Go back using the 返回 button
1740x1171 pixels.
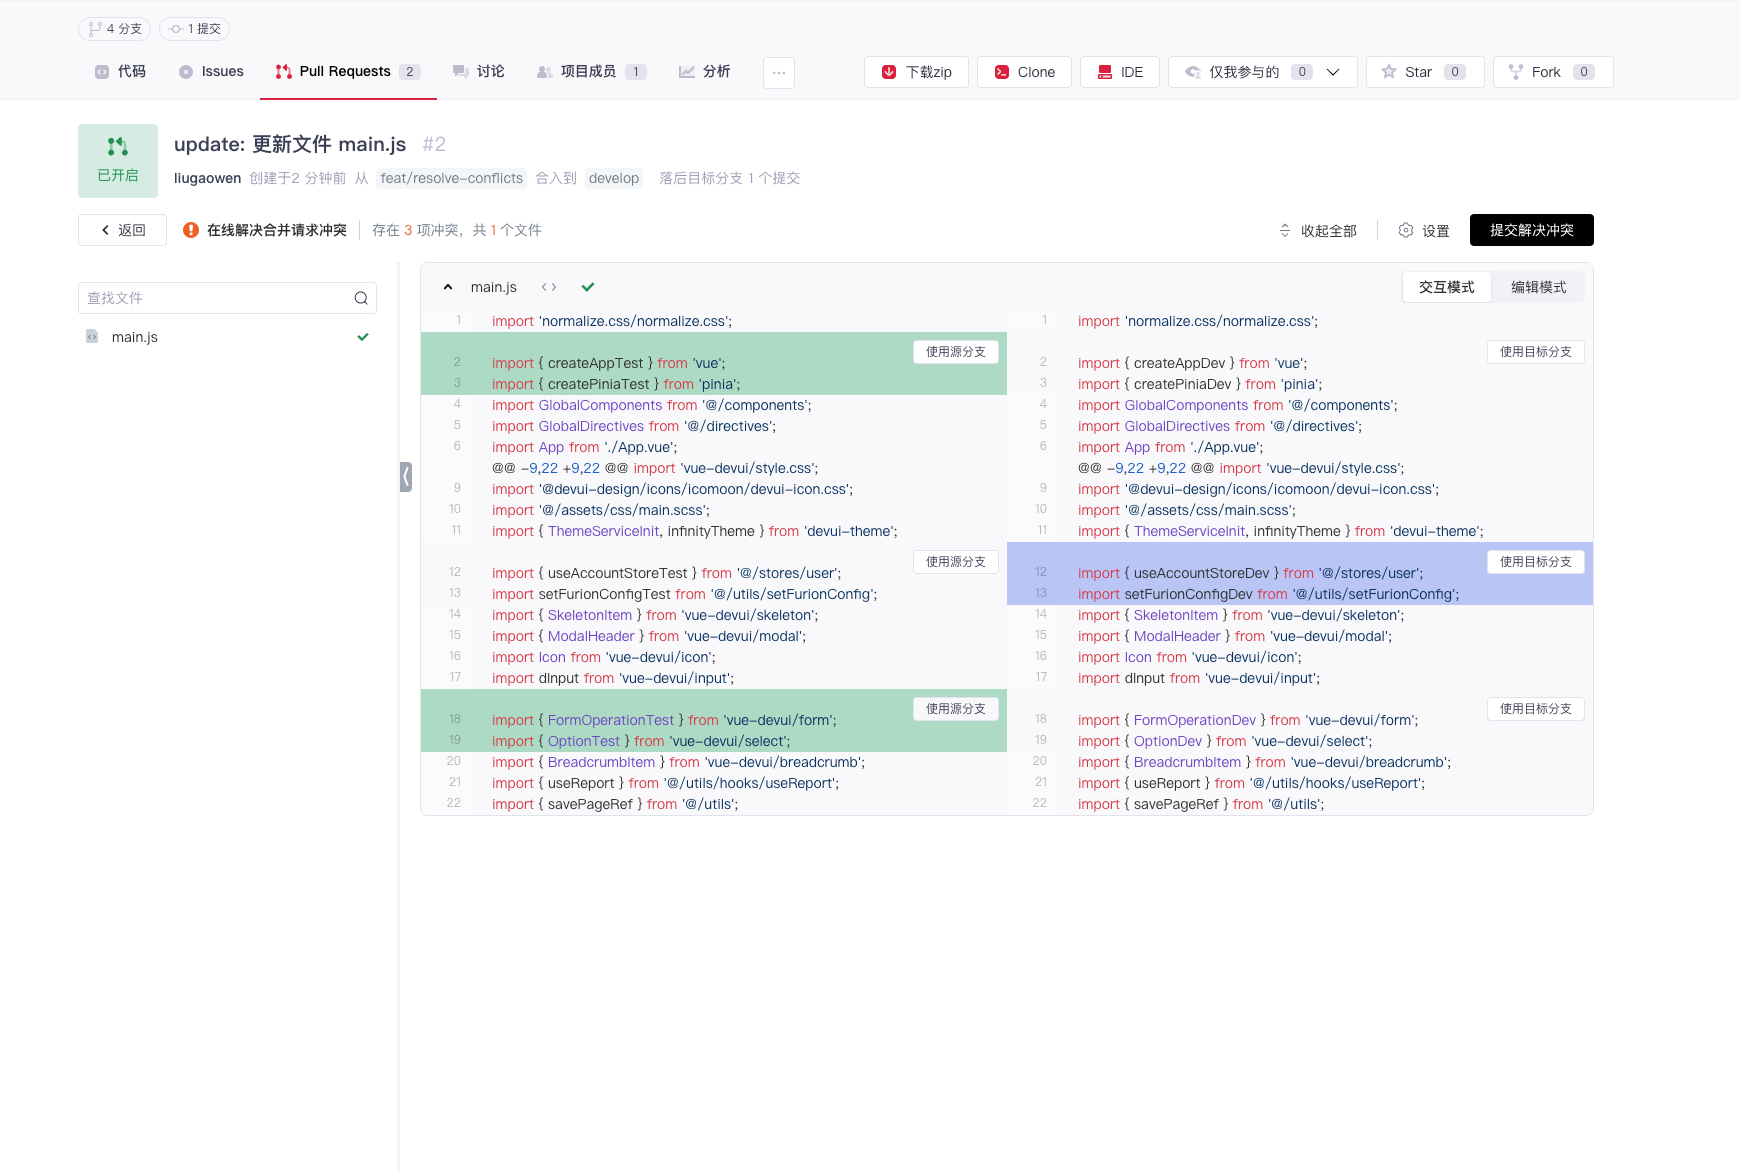click(123, 230)
